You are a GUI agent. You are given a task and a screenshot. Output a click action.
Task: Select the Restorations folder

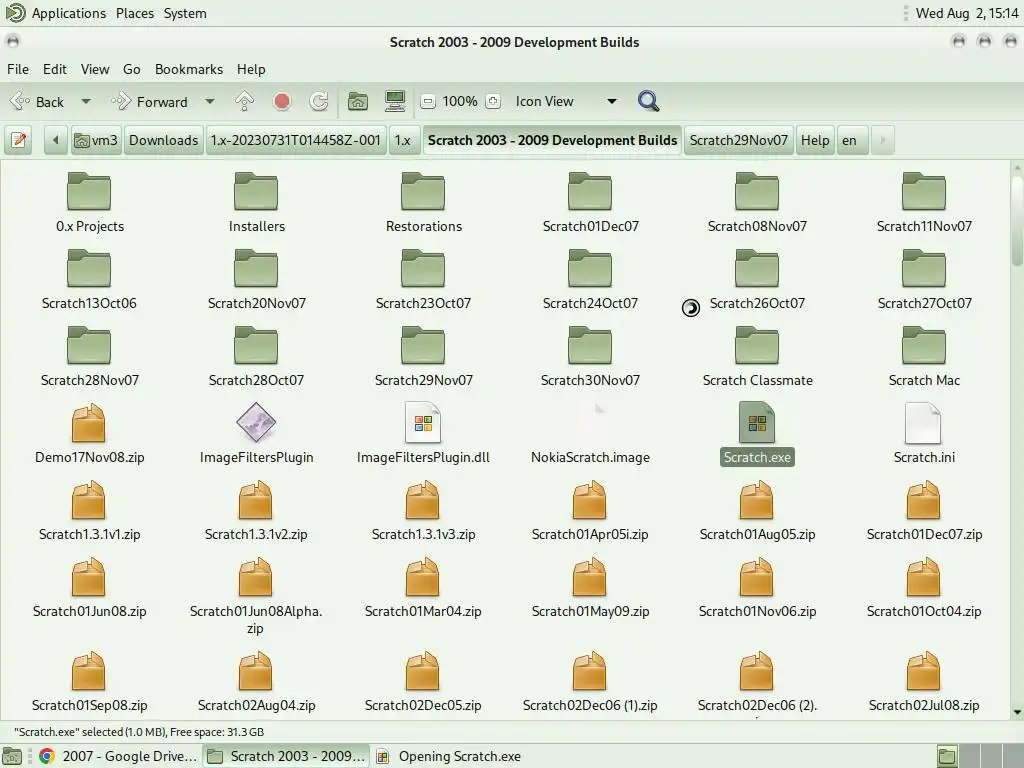click(423, 202)
